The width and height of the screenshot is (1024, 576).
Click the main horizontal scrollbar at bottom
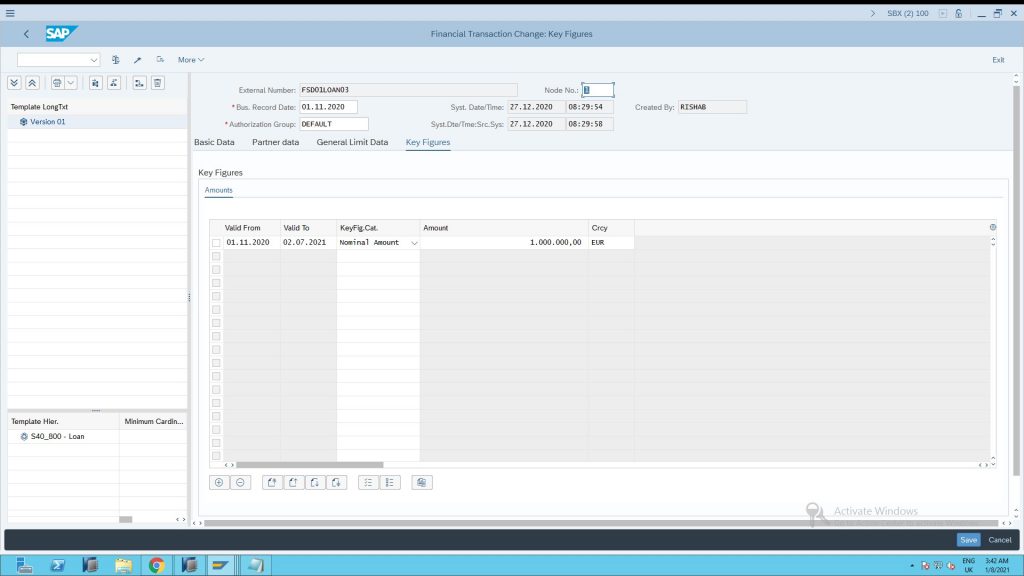[x=601, y=523]
